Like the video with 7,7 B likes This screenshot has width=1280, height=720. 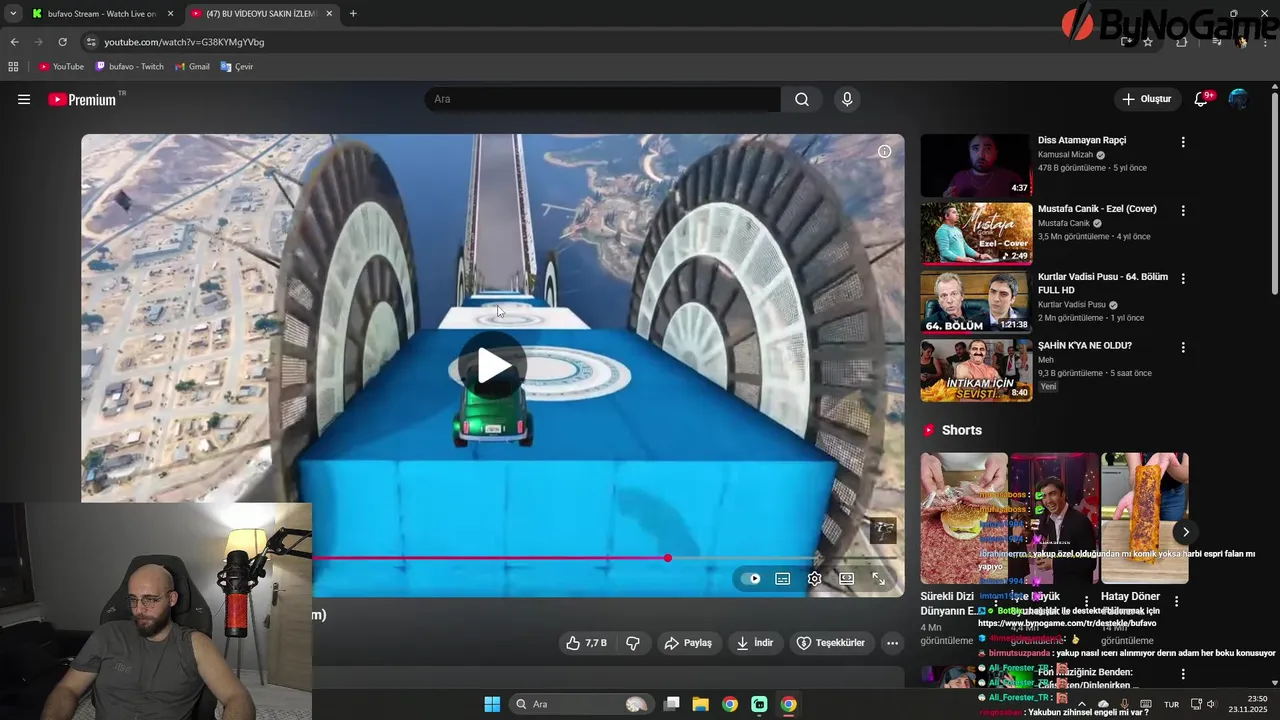coord(586,643)
